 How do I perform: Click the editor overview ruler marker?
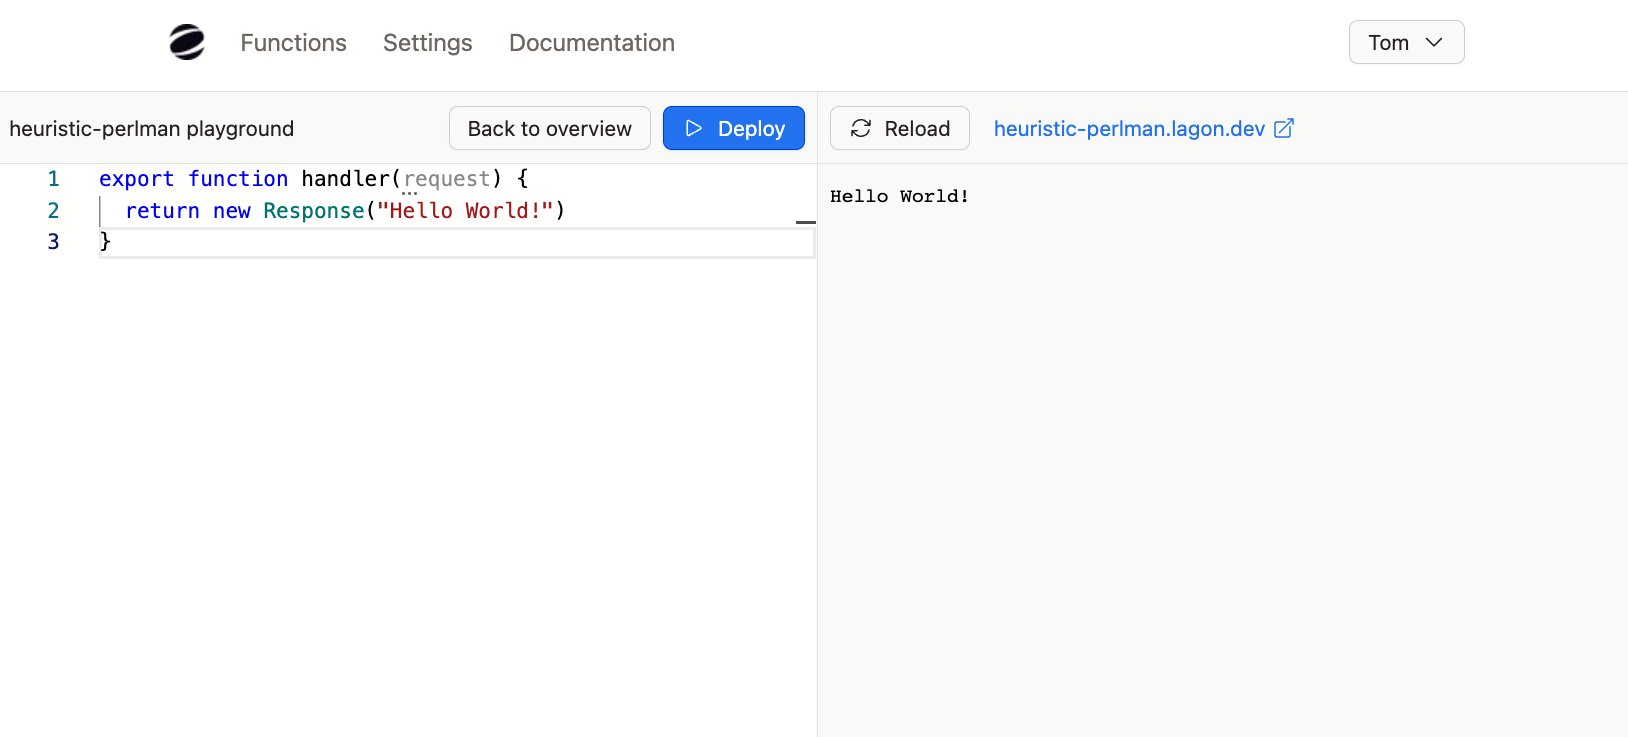coord(806,222)
